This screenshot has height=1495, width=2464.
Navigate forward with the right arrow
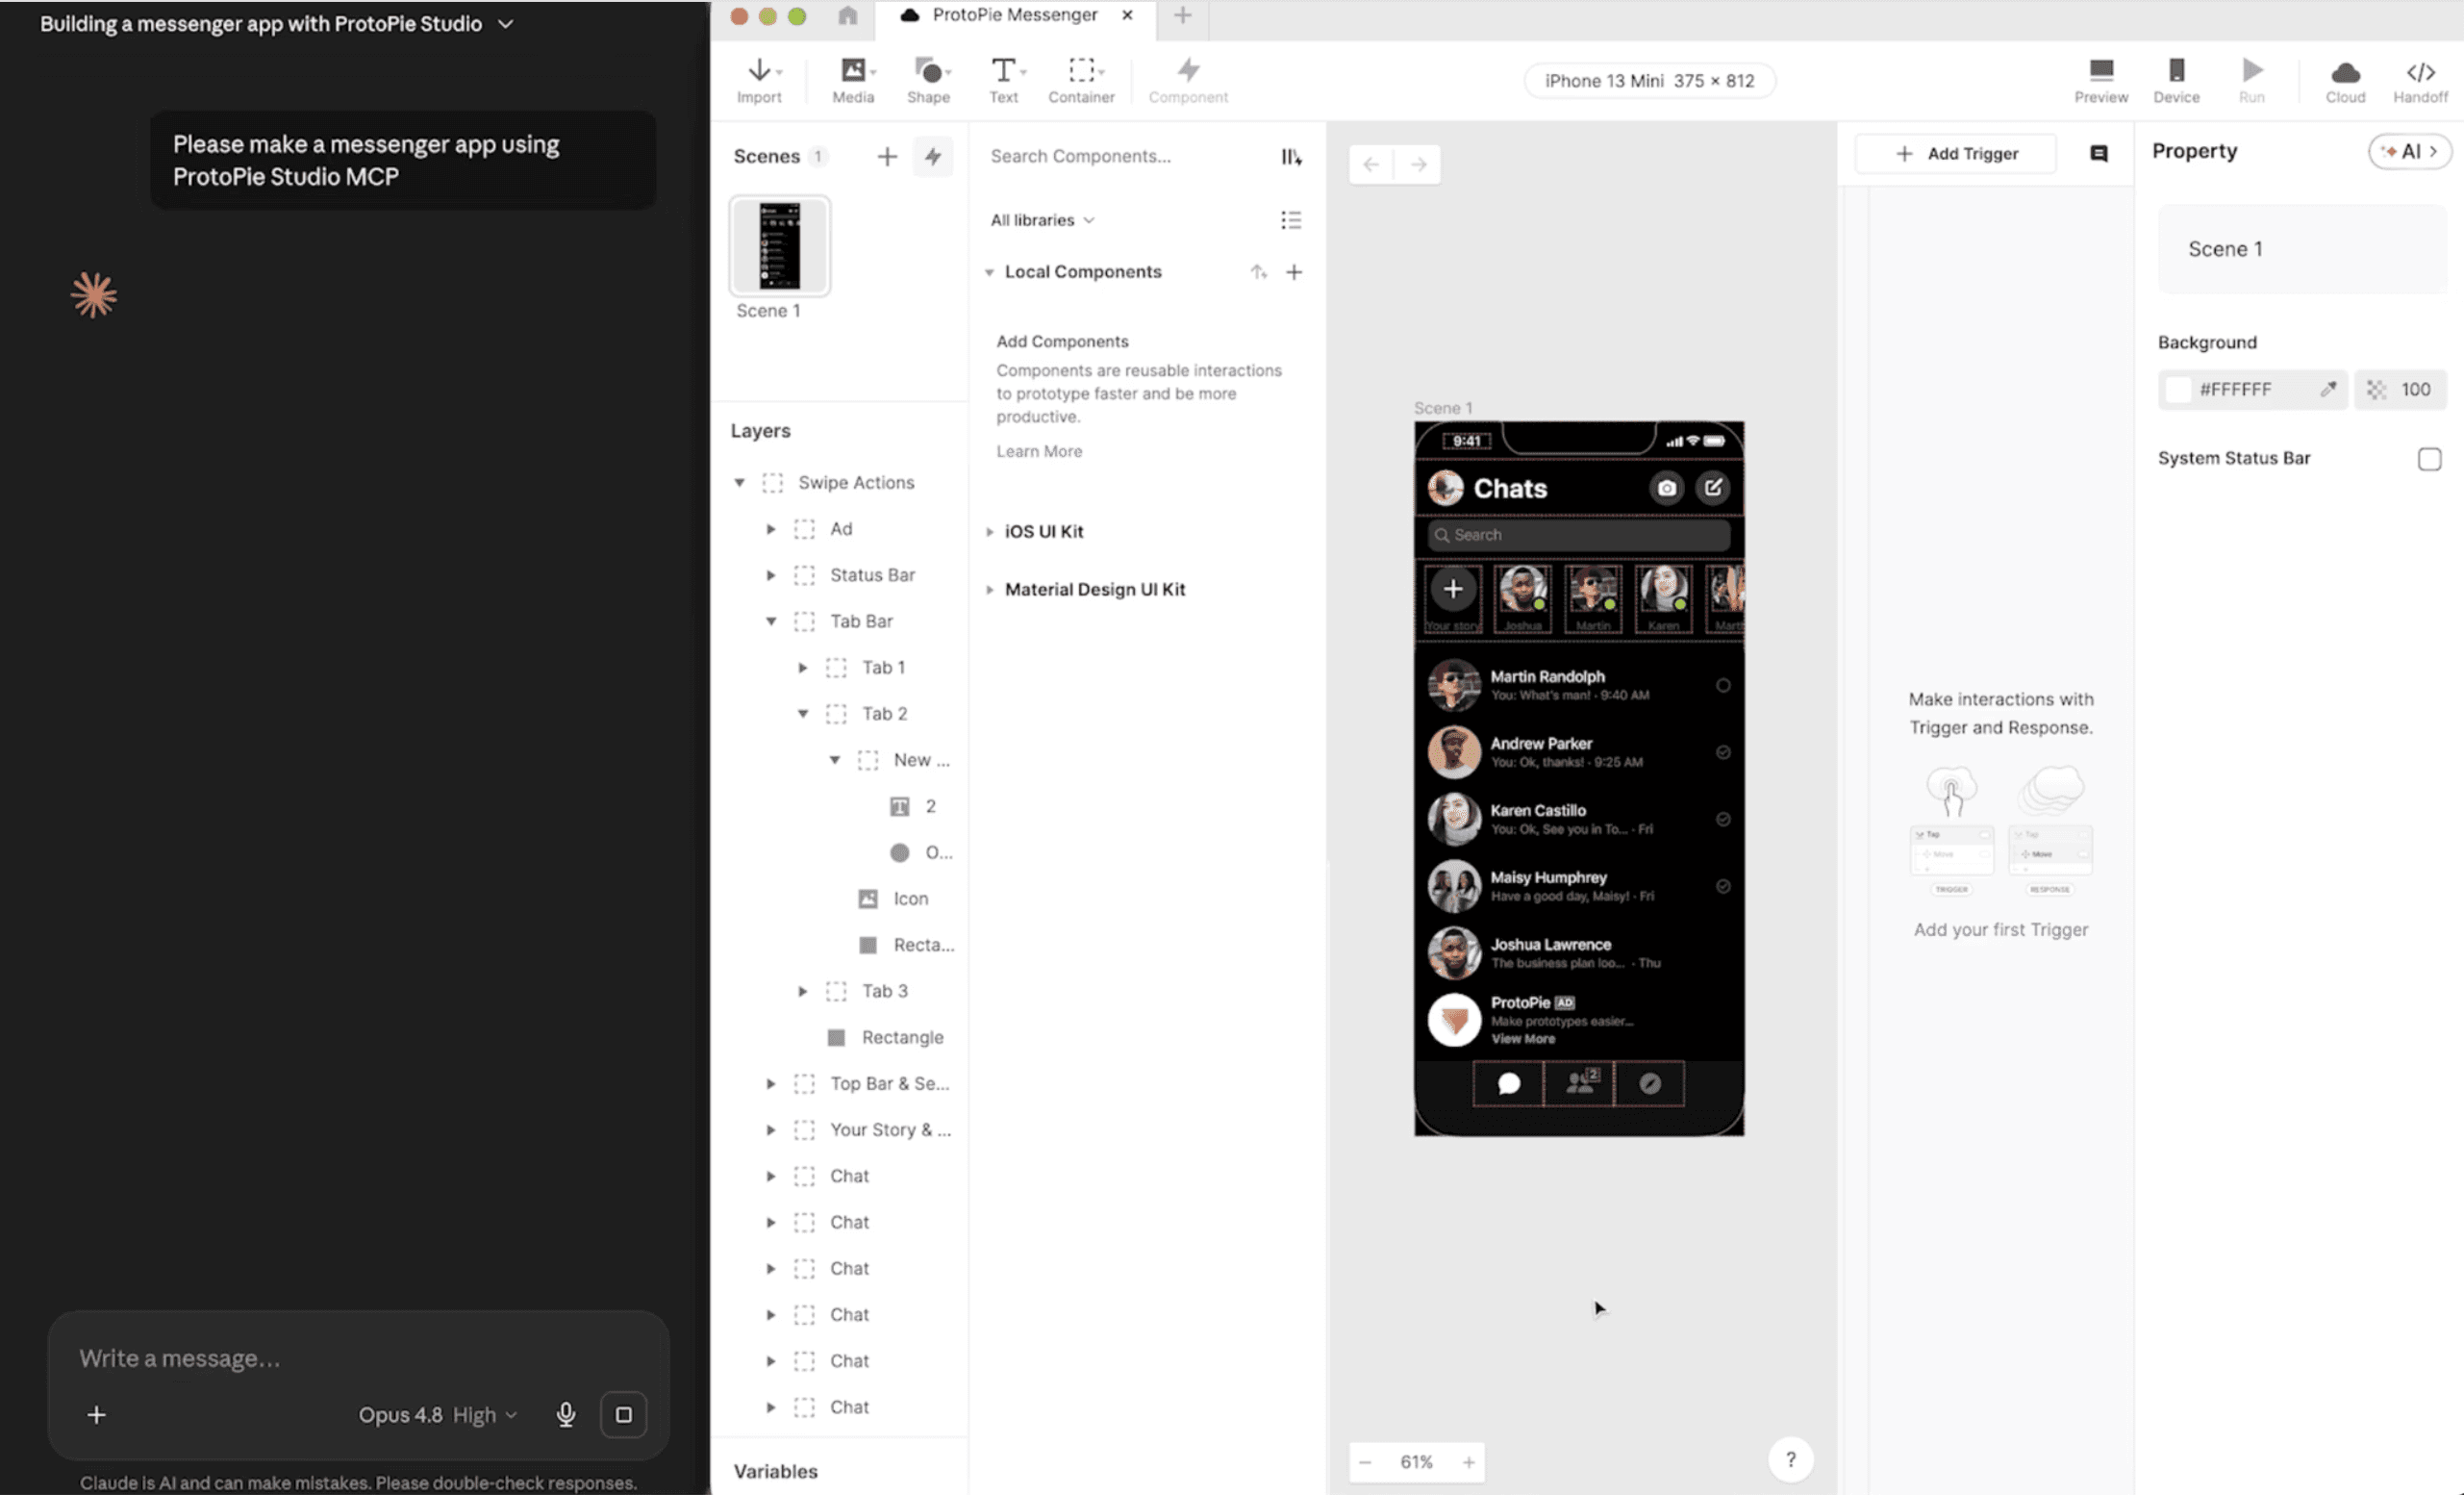click(1418, 164)
